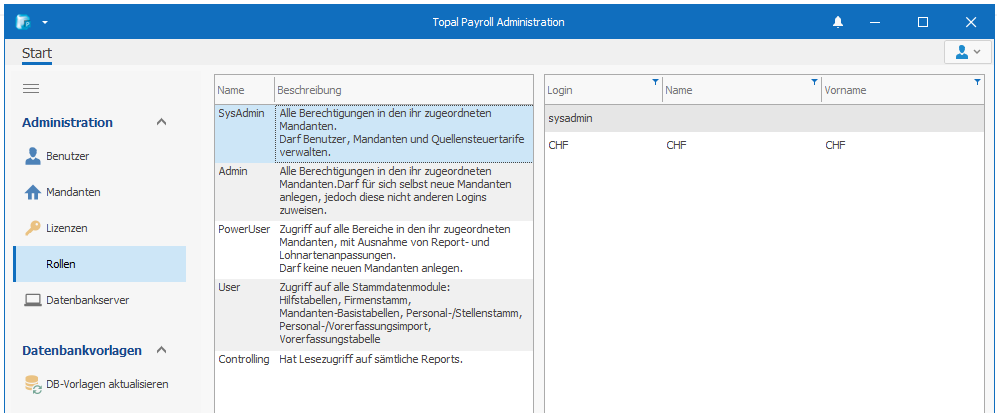The image size is (997, 413).
Task: Switch to the Start tab
Action: 37,53
